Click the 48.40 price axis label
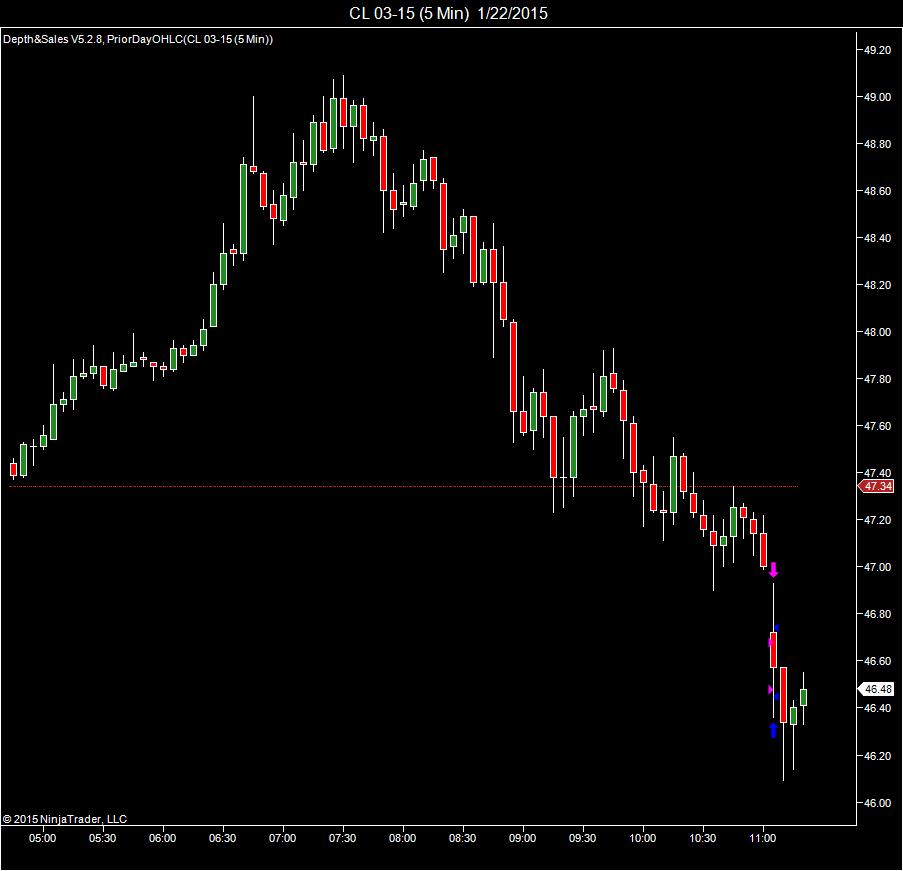 (x=877, y=238)
